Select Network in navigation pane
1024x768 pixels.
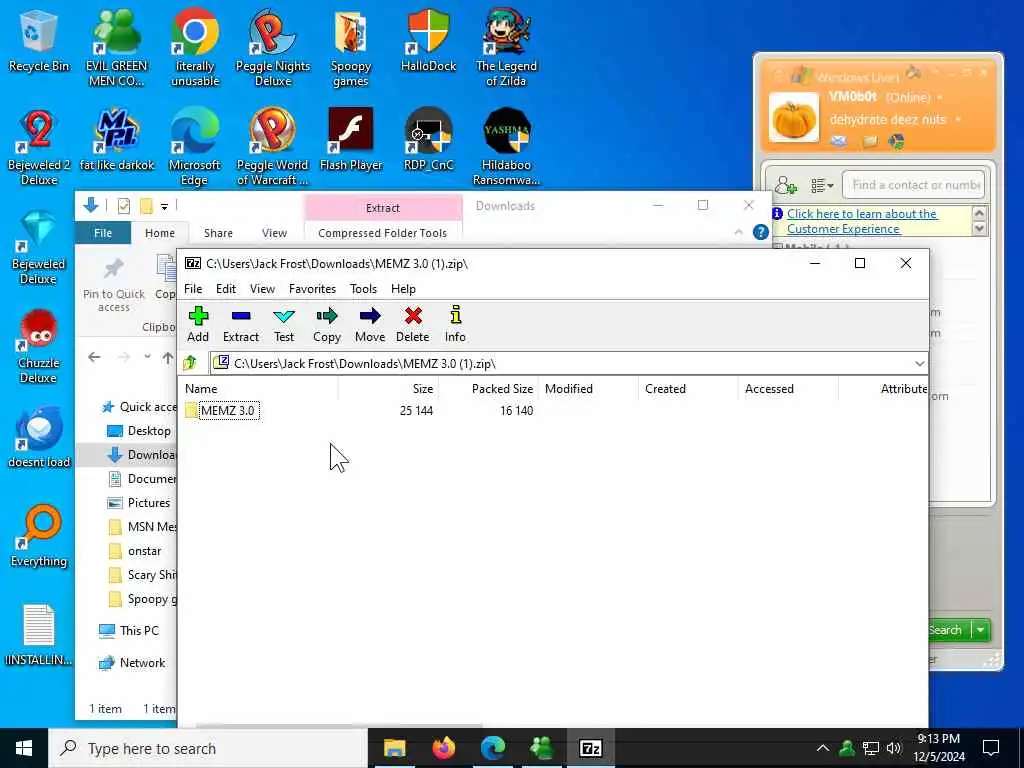(132, 663)
